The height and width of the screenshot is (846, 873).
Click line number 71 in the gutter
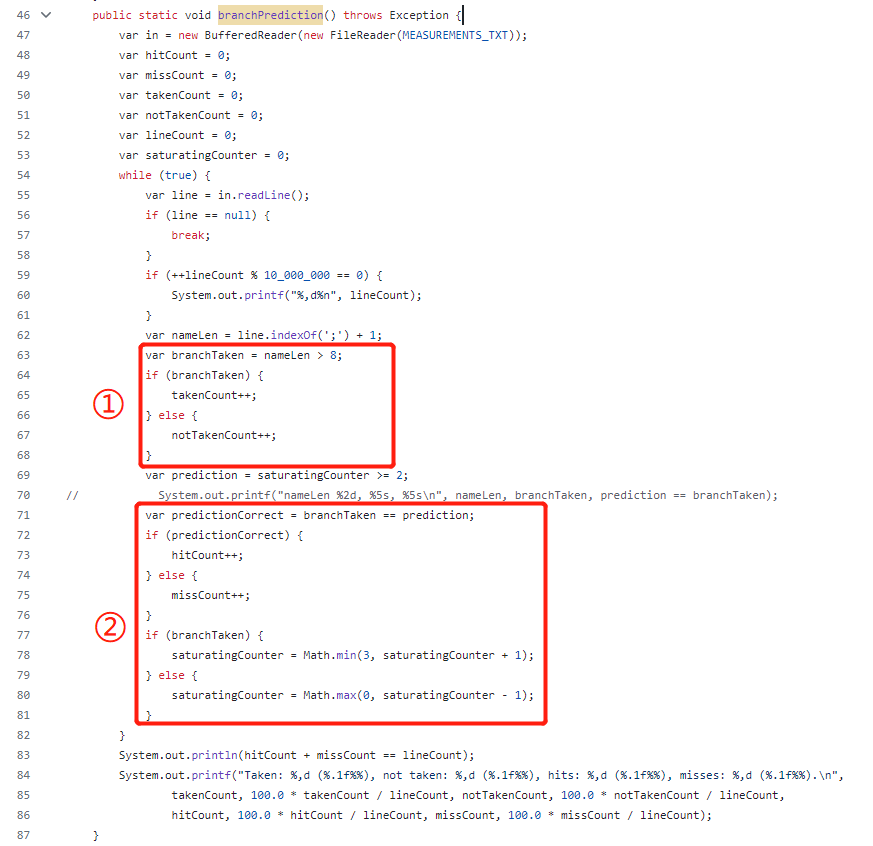pos(23,515)
